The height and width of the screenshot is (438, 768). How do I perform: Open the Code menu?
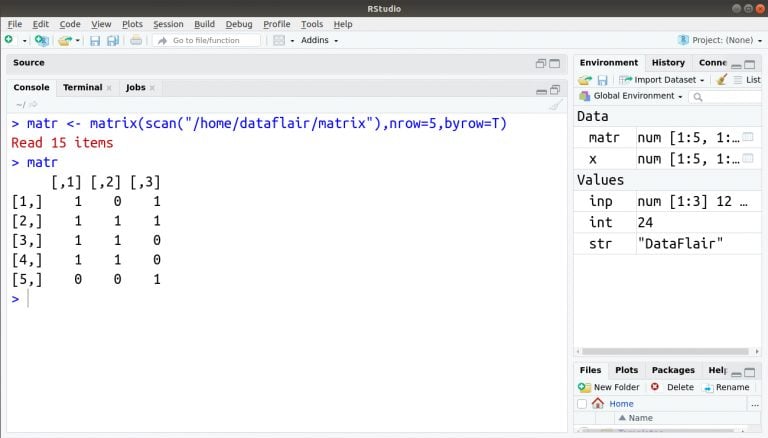[70, 24]
